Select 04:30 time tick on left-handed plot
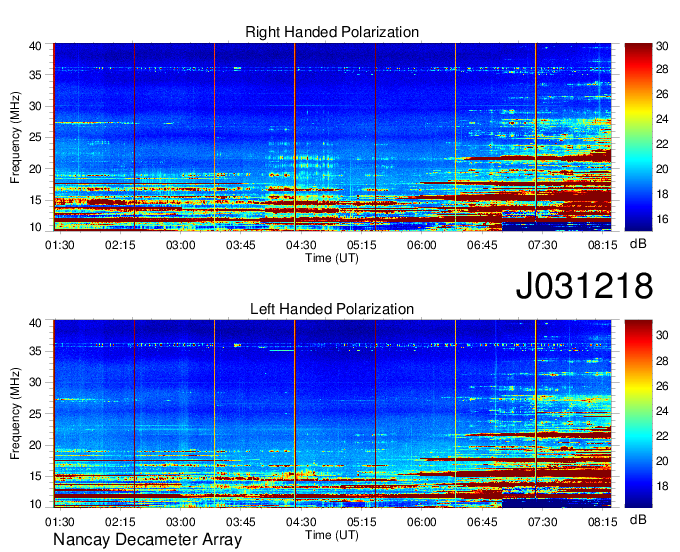Viewport: 680px width, 552px height. [301, 522]
